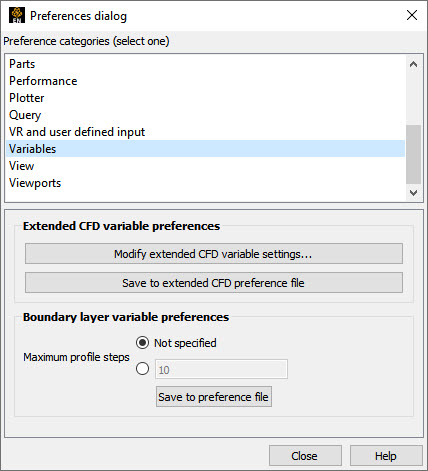Close the Preferences dialog with X
The height and width of the screenshot is (471, 428).
pyautogui.click(x=412, y=15)
